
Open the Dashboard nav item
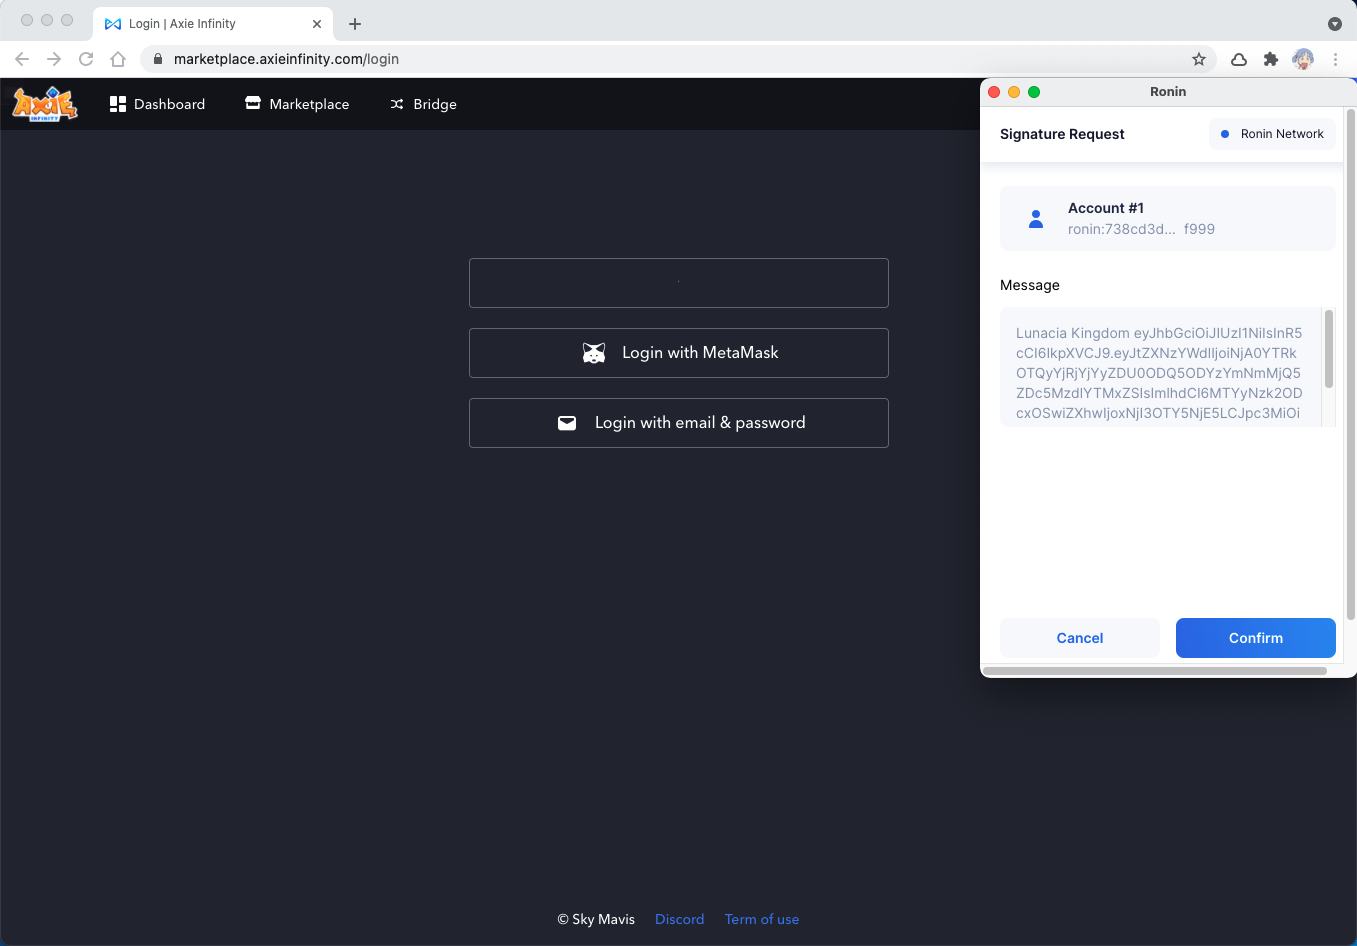157,104
